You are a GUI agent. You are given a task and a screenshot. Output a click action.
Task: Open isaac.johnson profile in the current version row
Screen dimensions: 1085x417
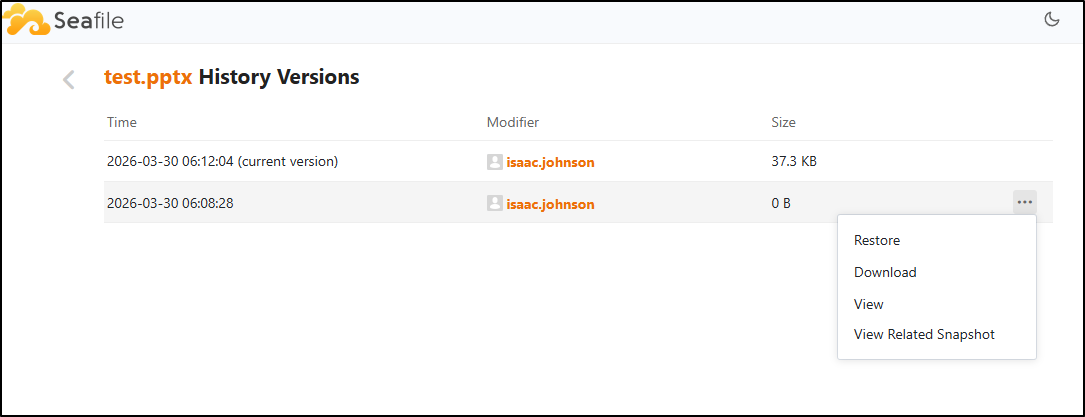point(550,162)
